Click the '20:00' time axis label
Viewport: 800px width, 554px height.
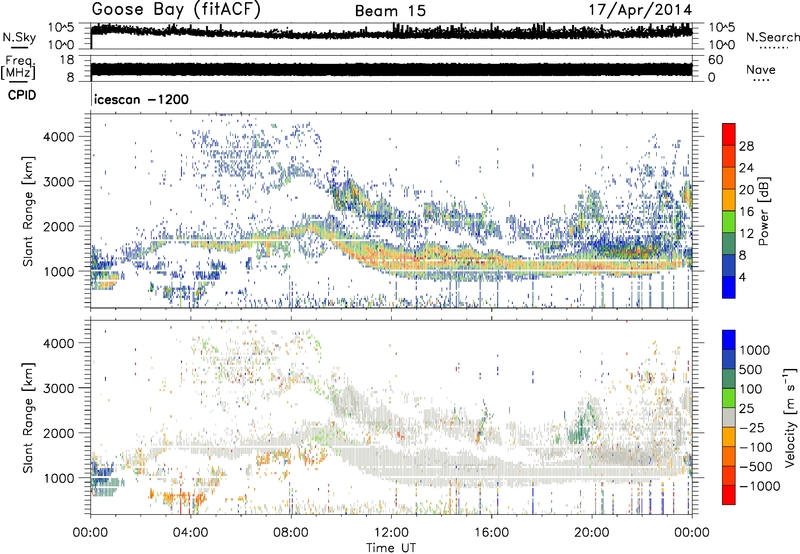[592, 533]
